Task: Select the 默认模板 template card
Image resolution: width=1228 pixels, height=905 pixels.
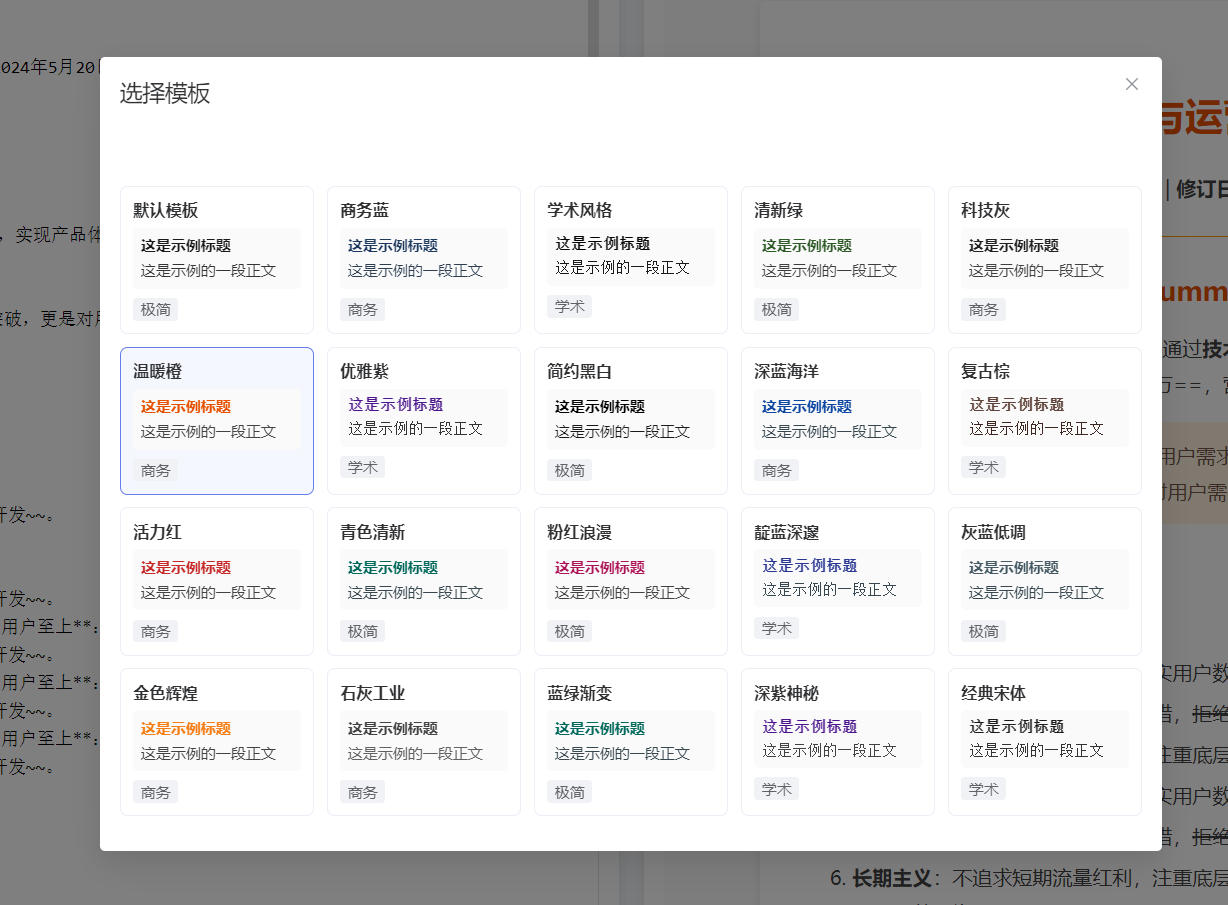Action: pyautogui.click(x=217, y=260)
